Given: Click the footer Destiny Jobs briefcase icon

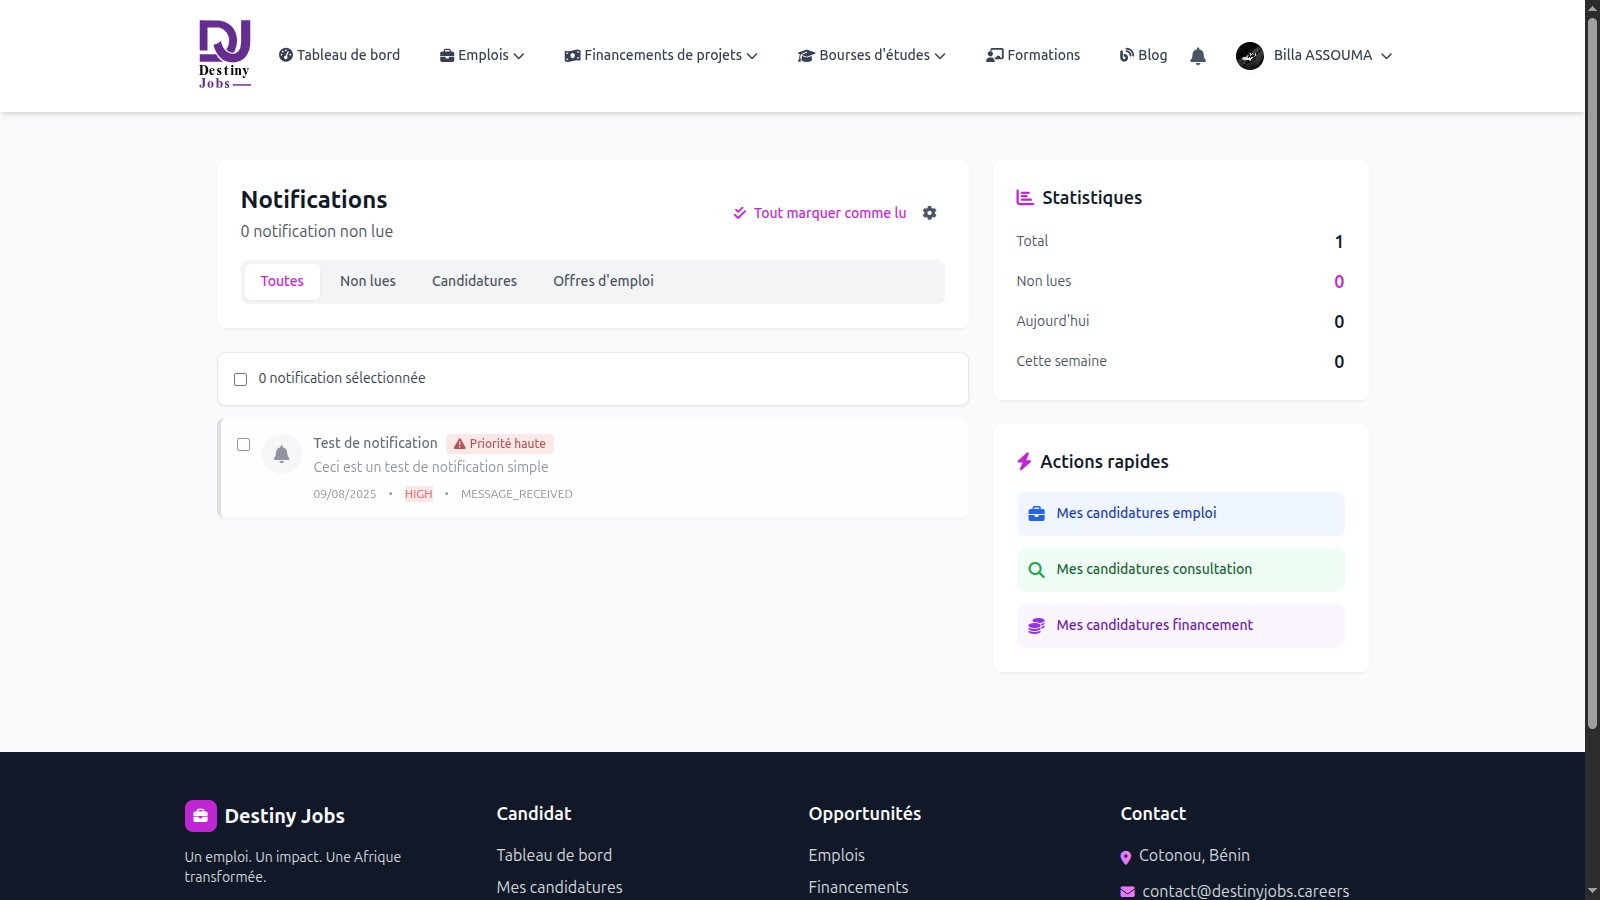Looking at the screenshot, I should [x=201, y=816].
